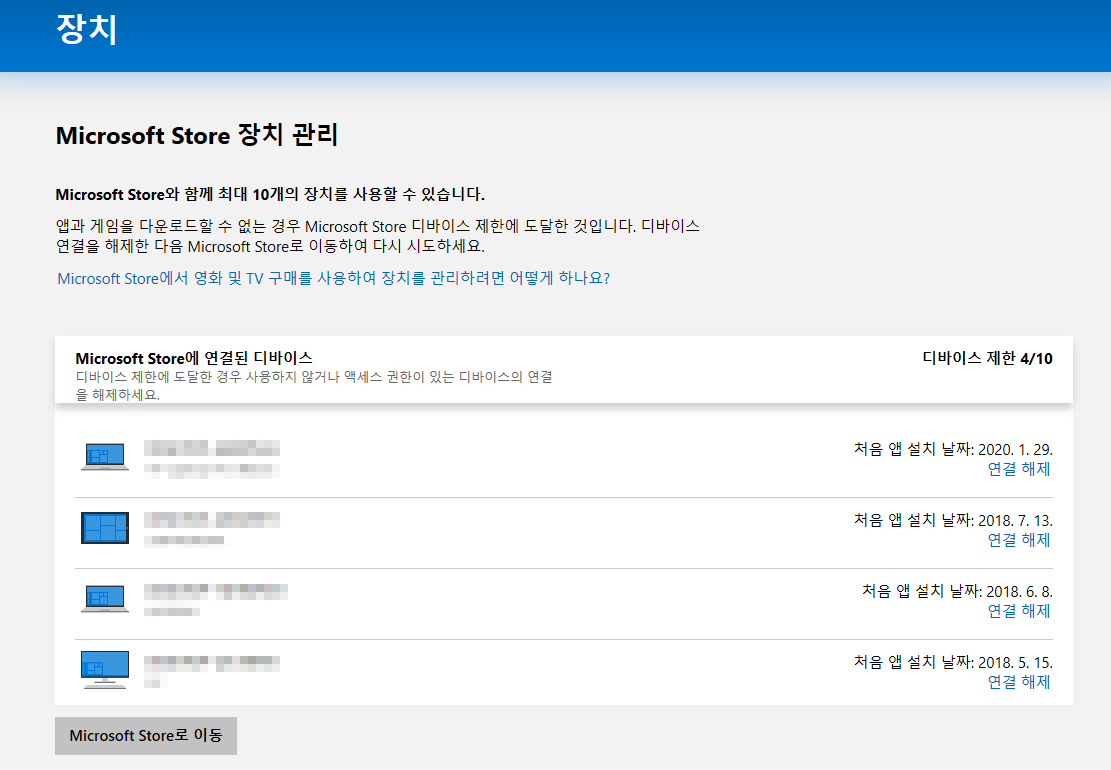1111x770 pixels.
Task: Unlink the device installed 2018. 7. 13.
Action: pos(1019,540)
